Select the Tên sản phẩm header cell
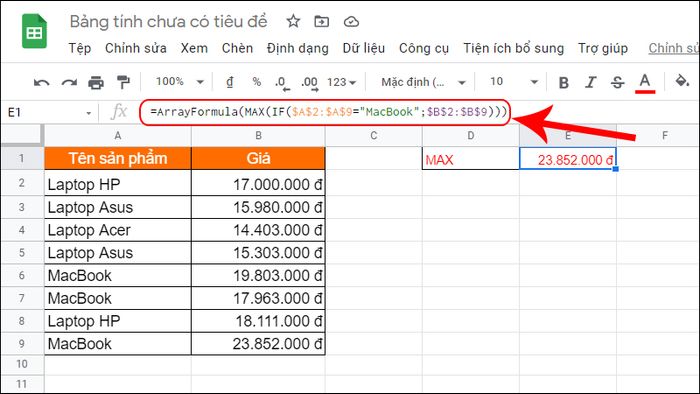700x394 pixels. [x=118, y=158]
